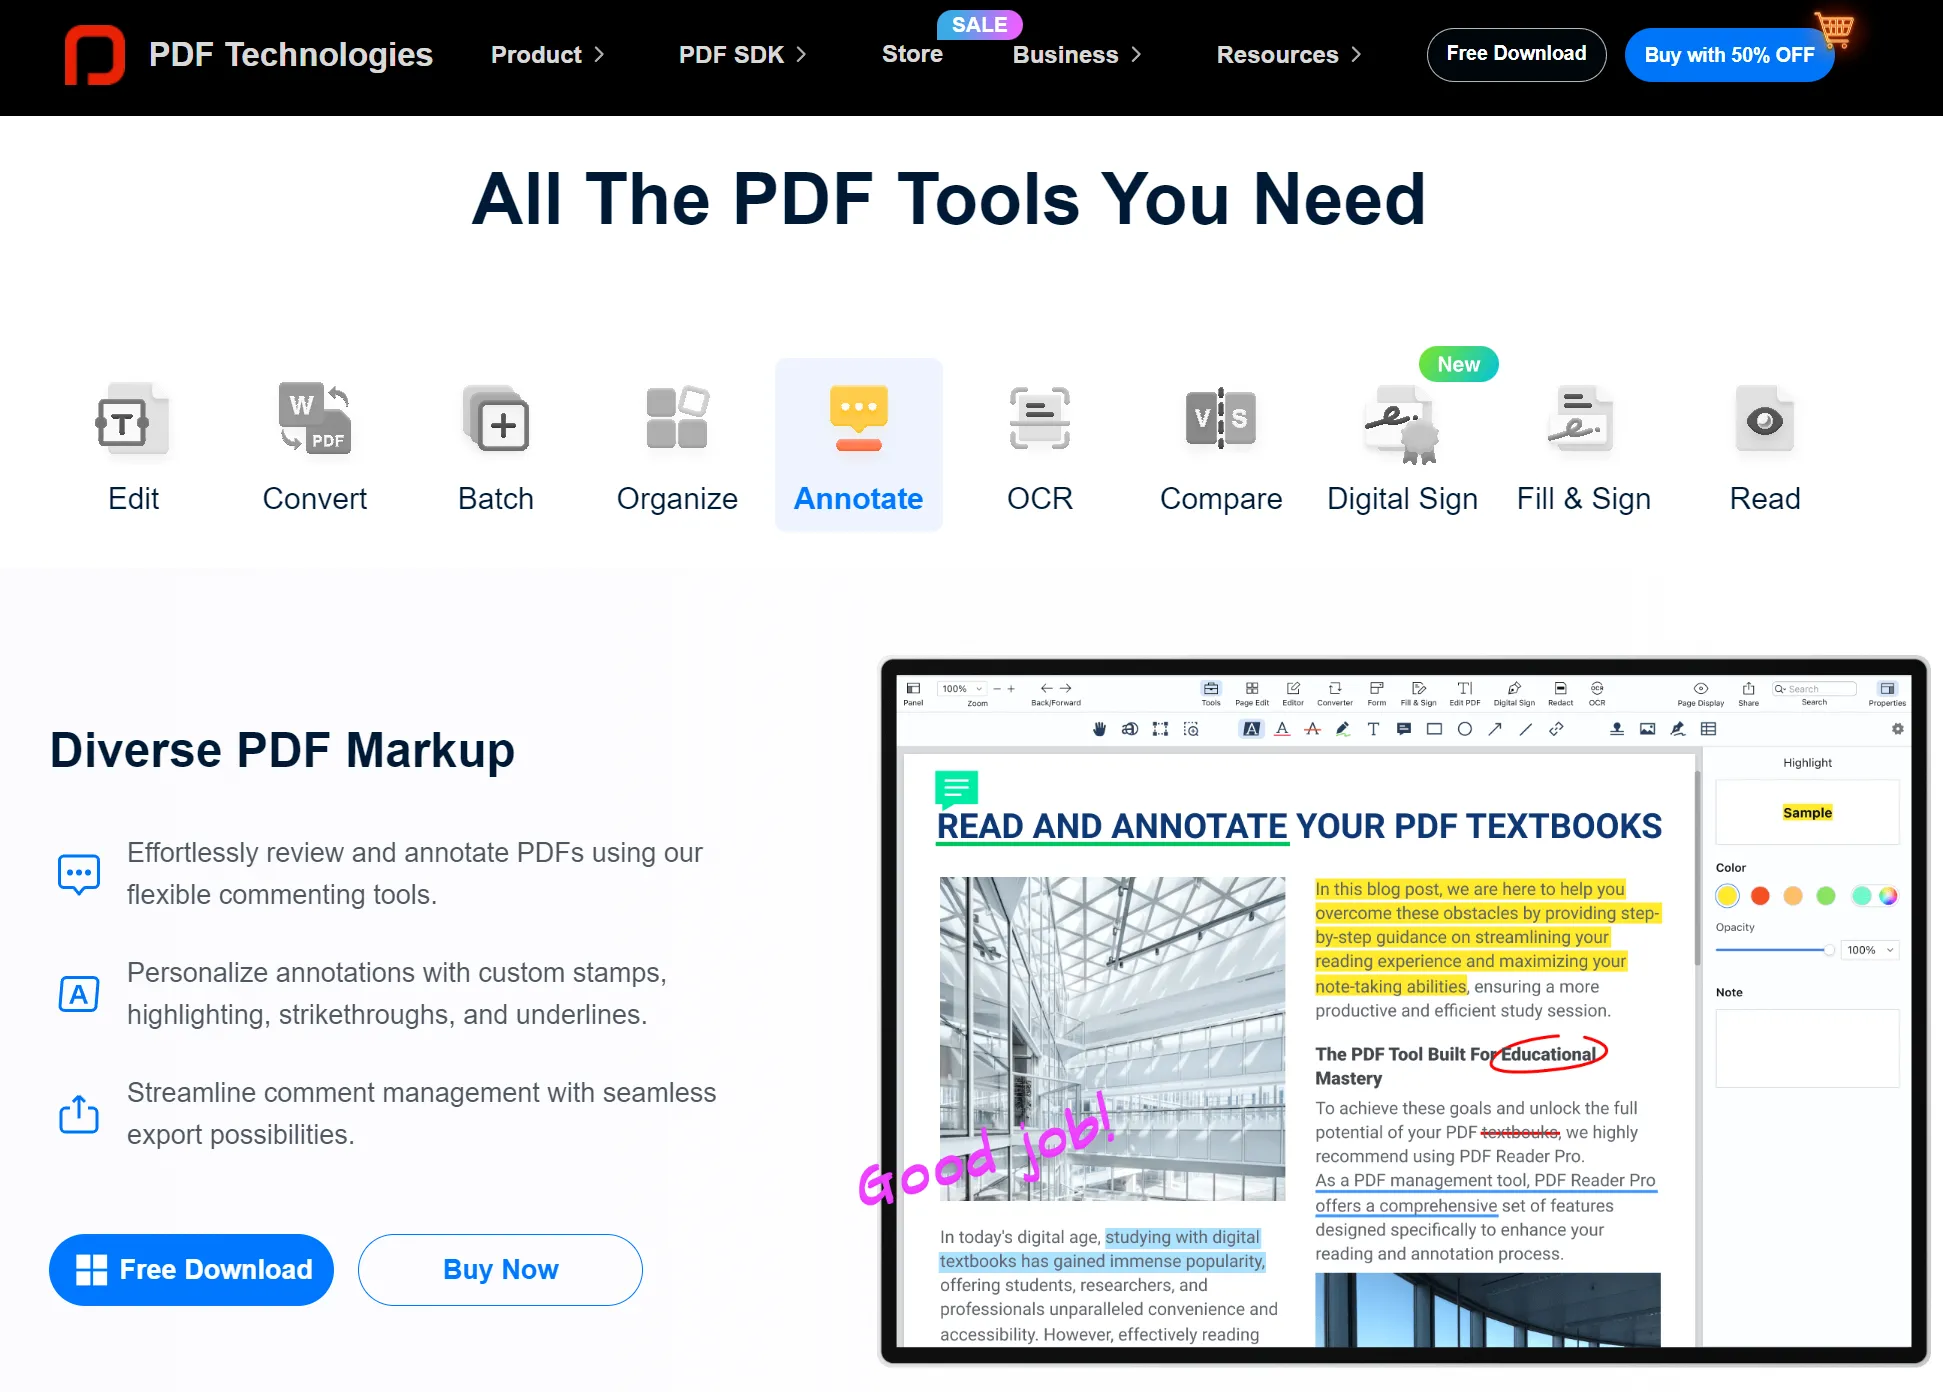Click the Store menu item
Image resolution: width=1943 pixels, height=1392 pixels.
911,54
